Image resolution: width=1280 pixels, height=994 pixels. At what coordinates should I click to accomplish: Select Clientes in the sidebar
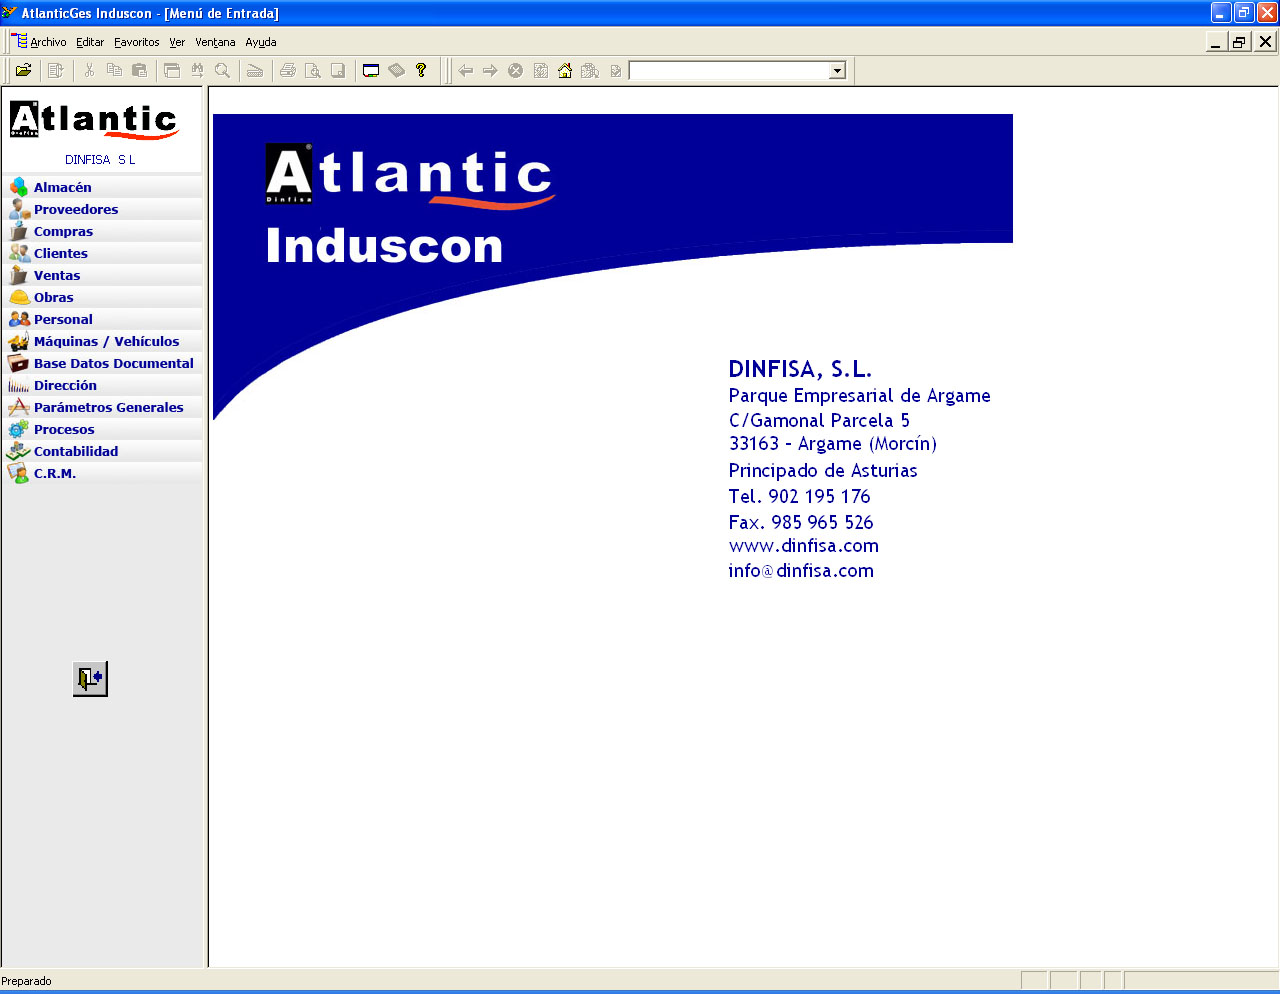coord(102,253)
